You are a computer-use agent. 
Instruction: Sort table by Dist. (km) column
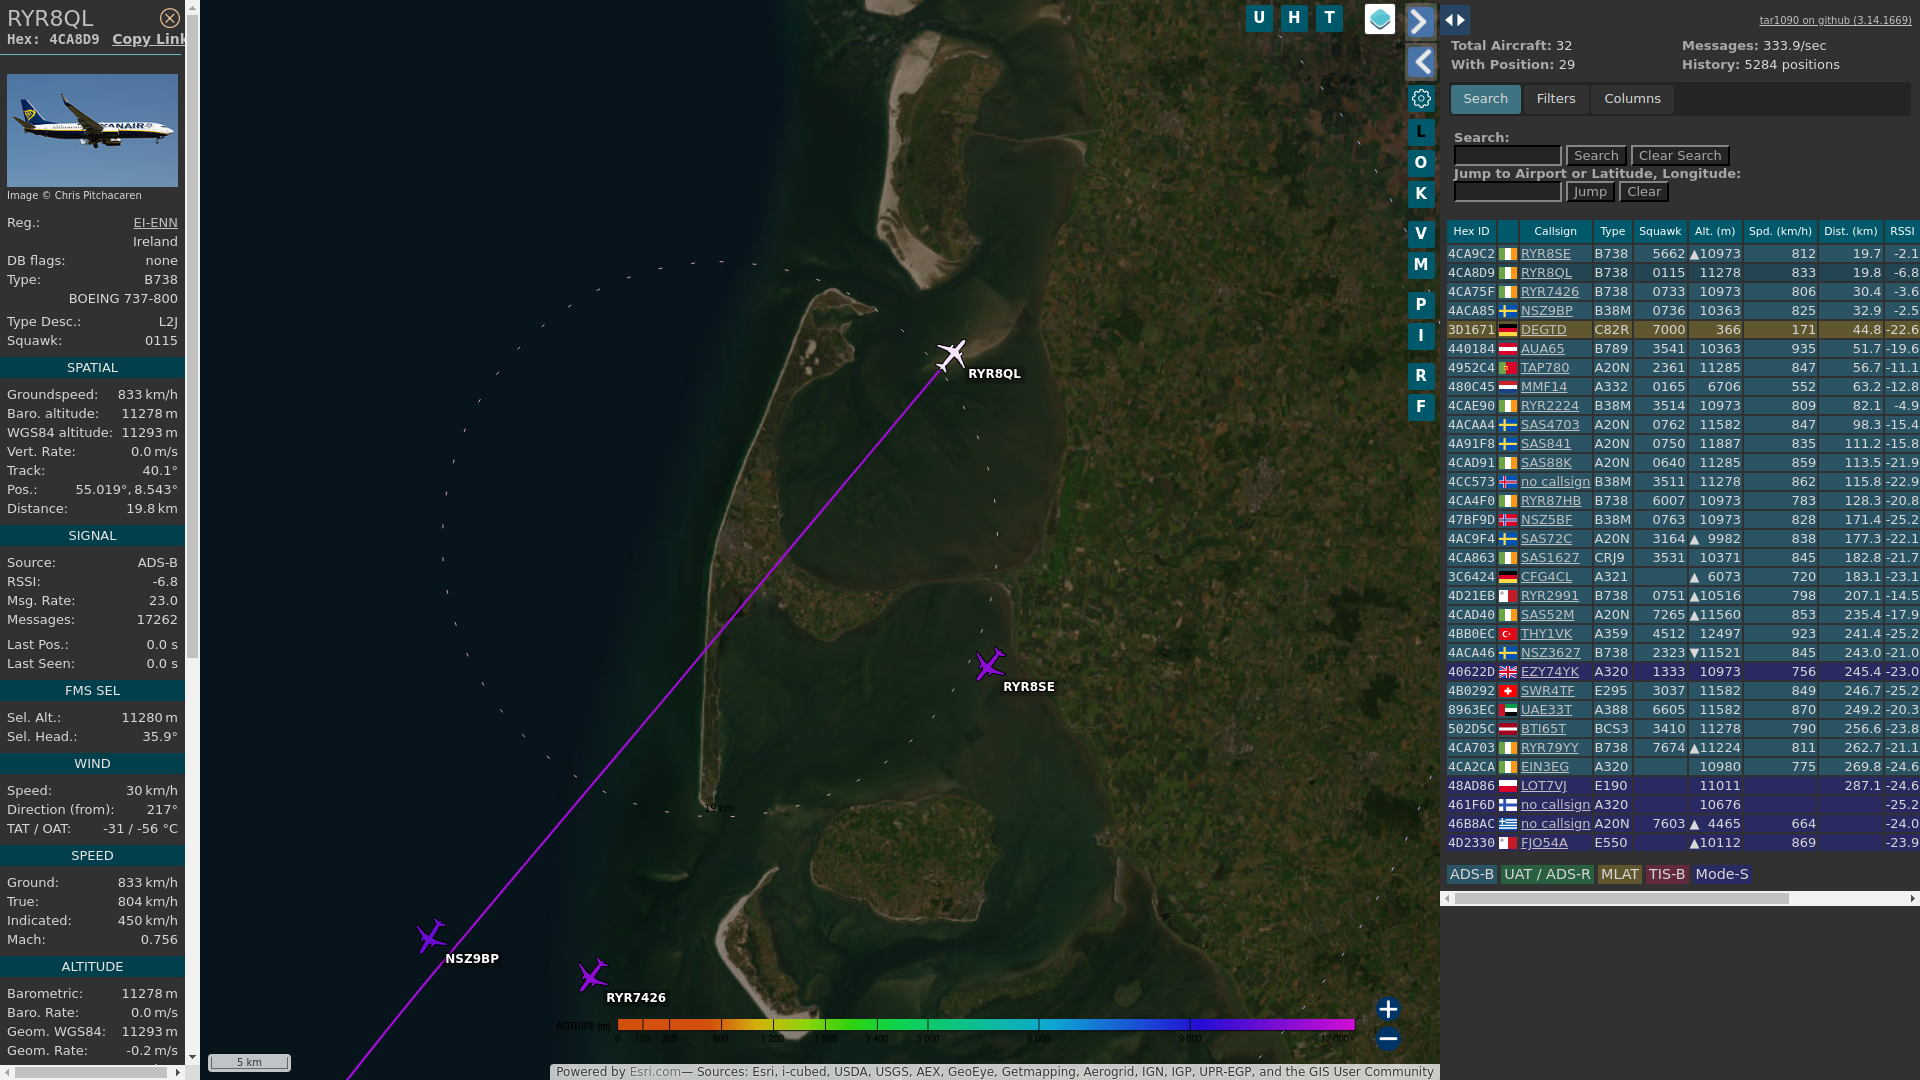[x=1850, y=231]
